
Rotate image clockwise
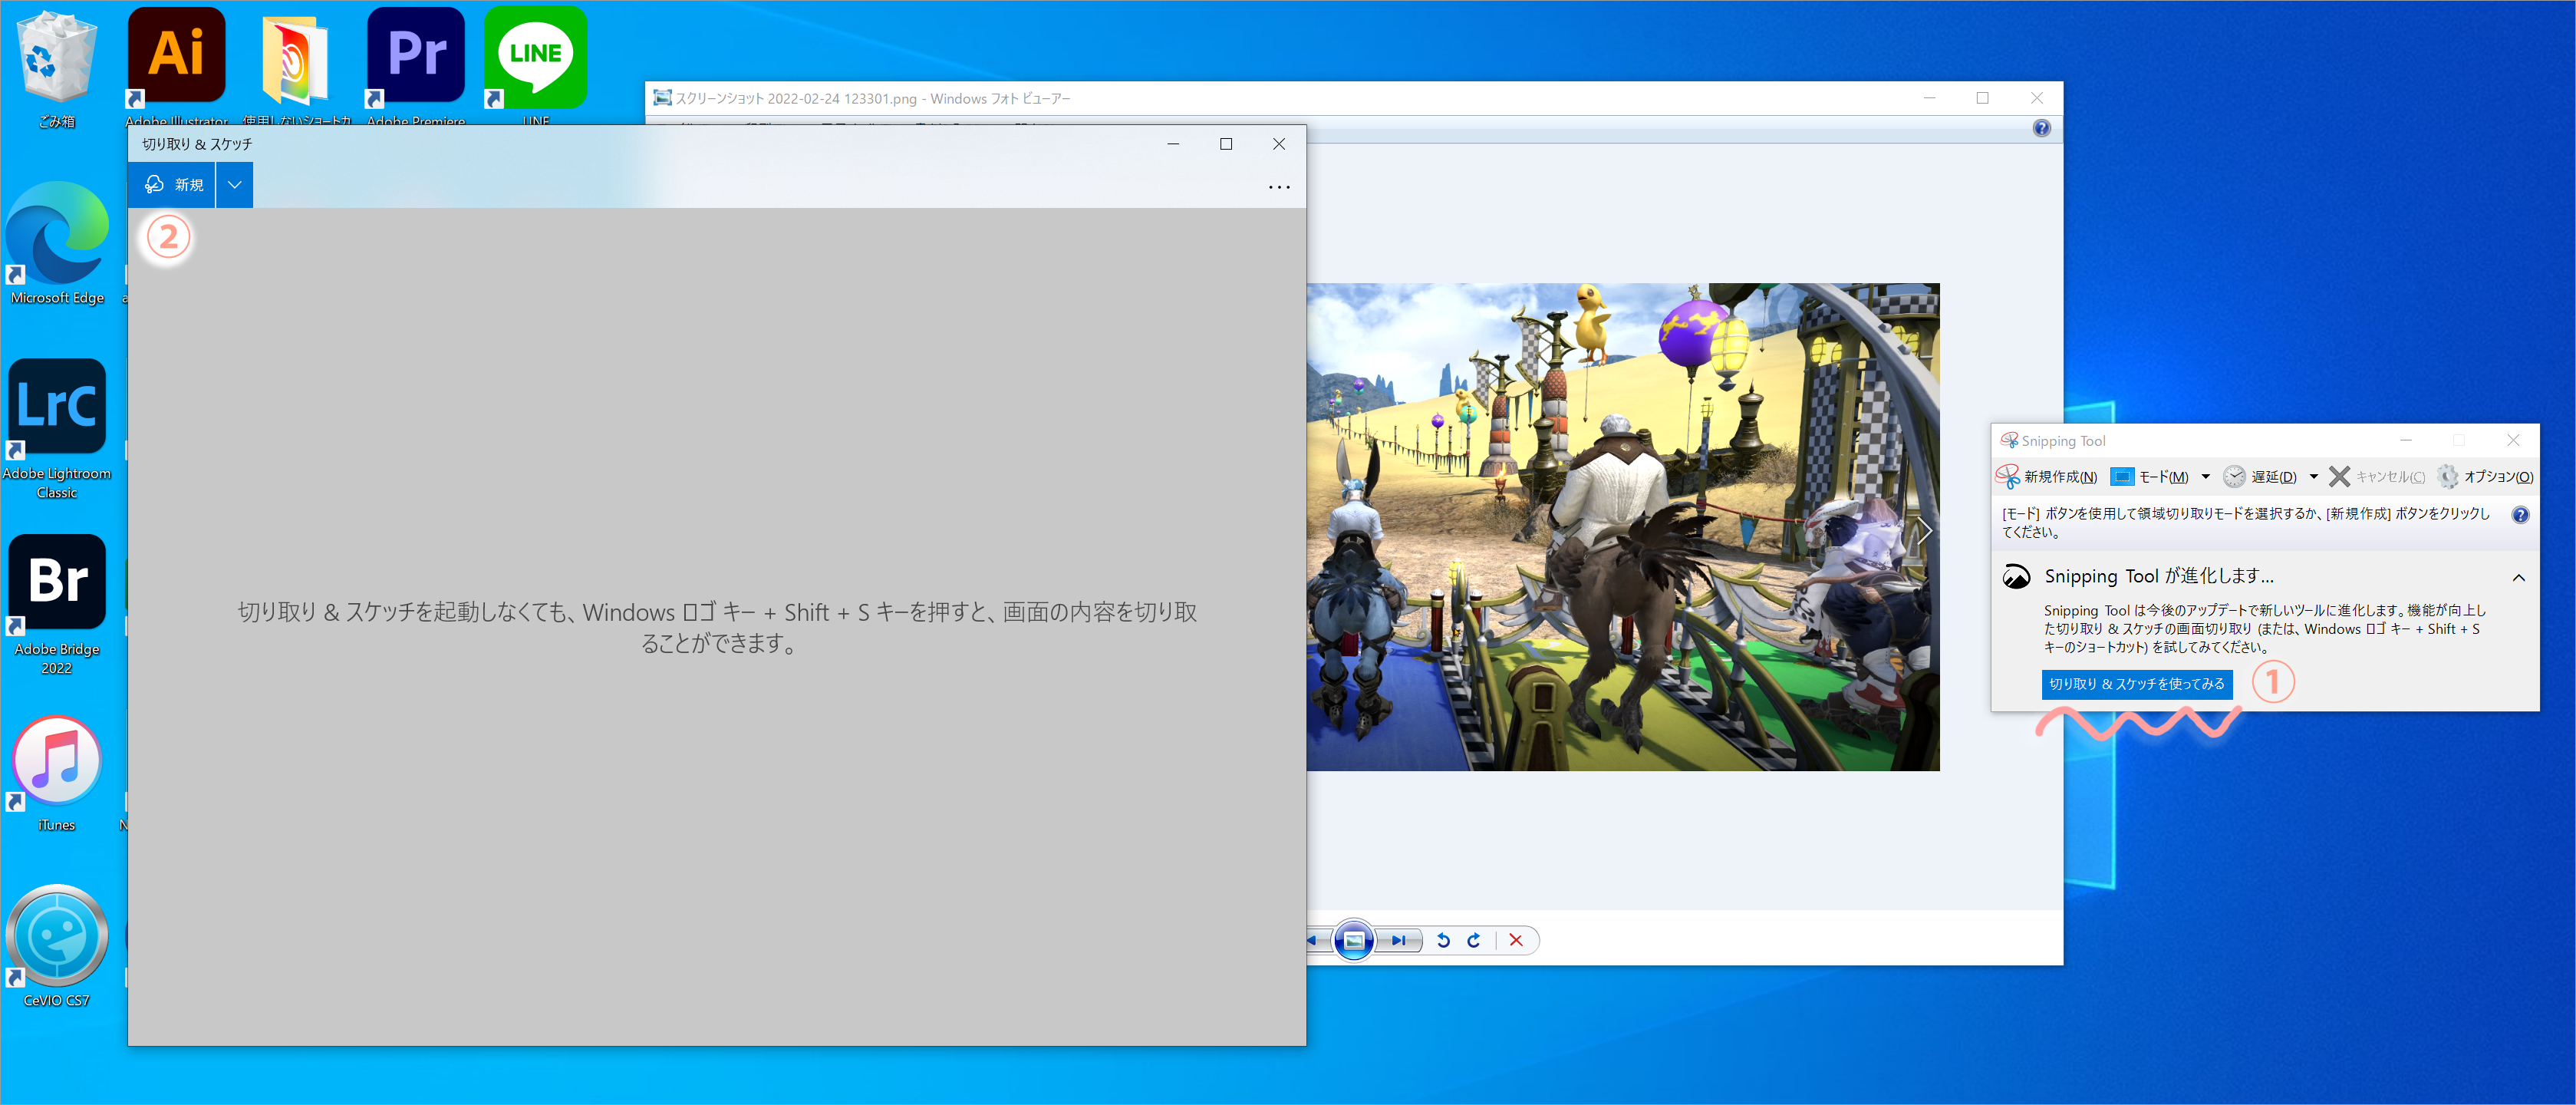coord(1474,940)
